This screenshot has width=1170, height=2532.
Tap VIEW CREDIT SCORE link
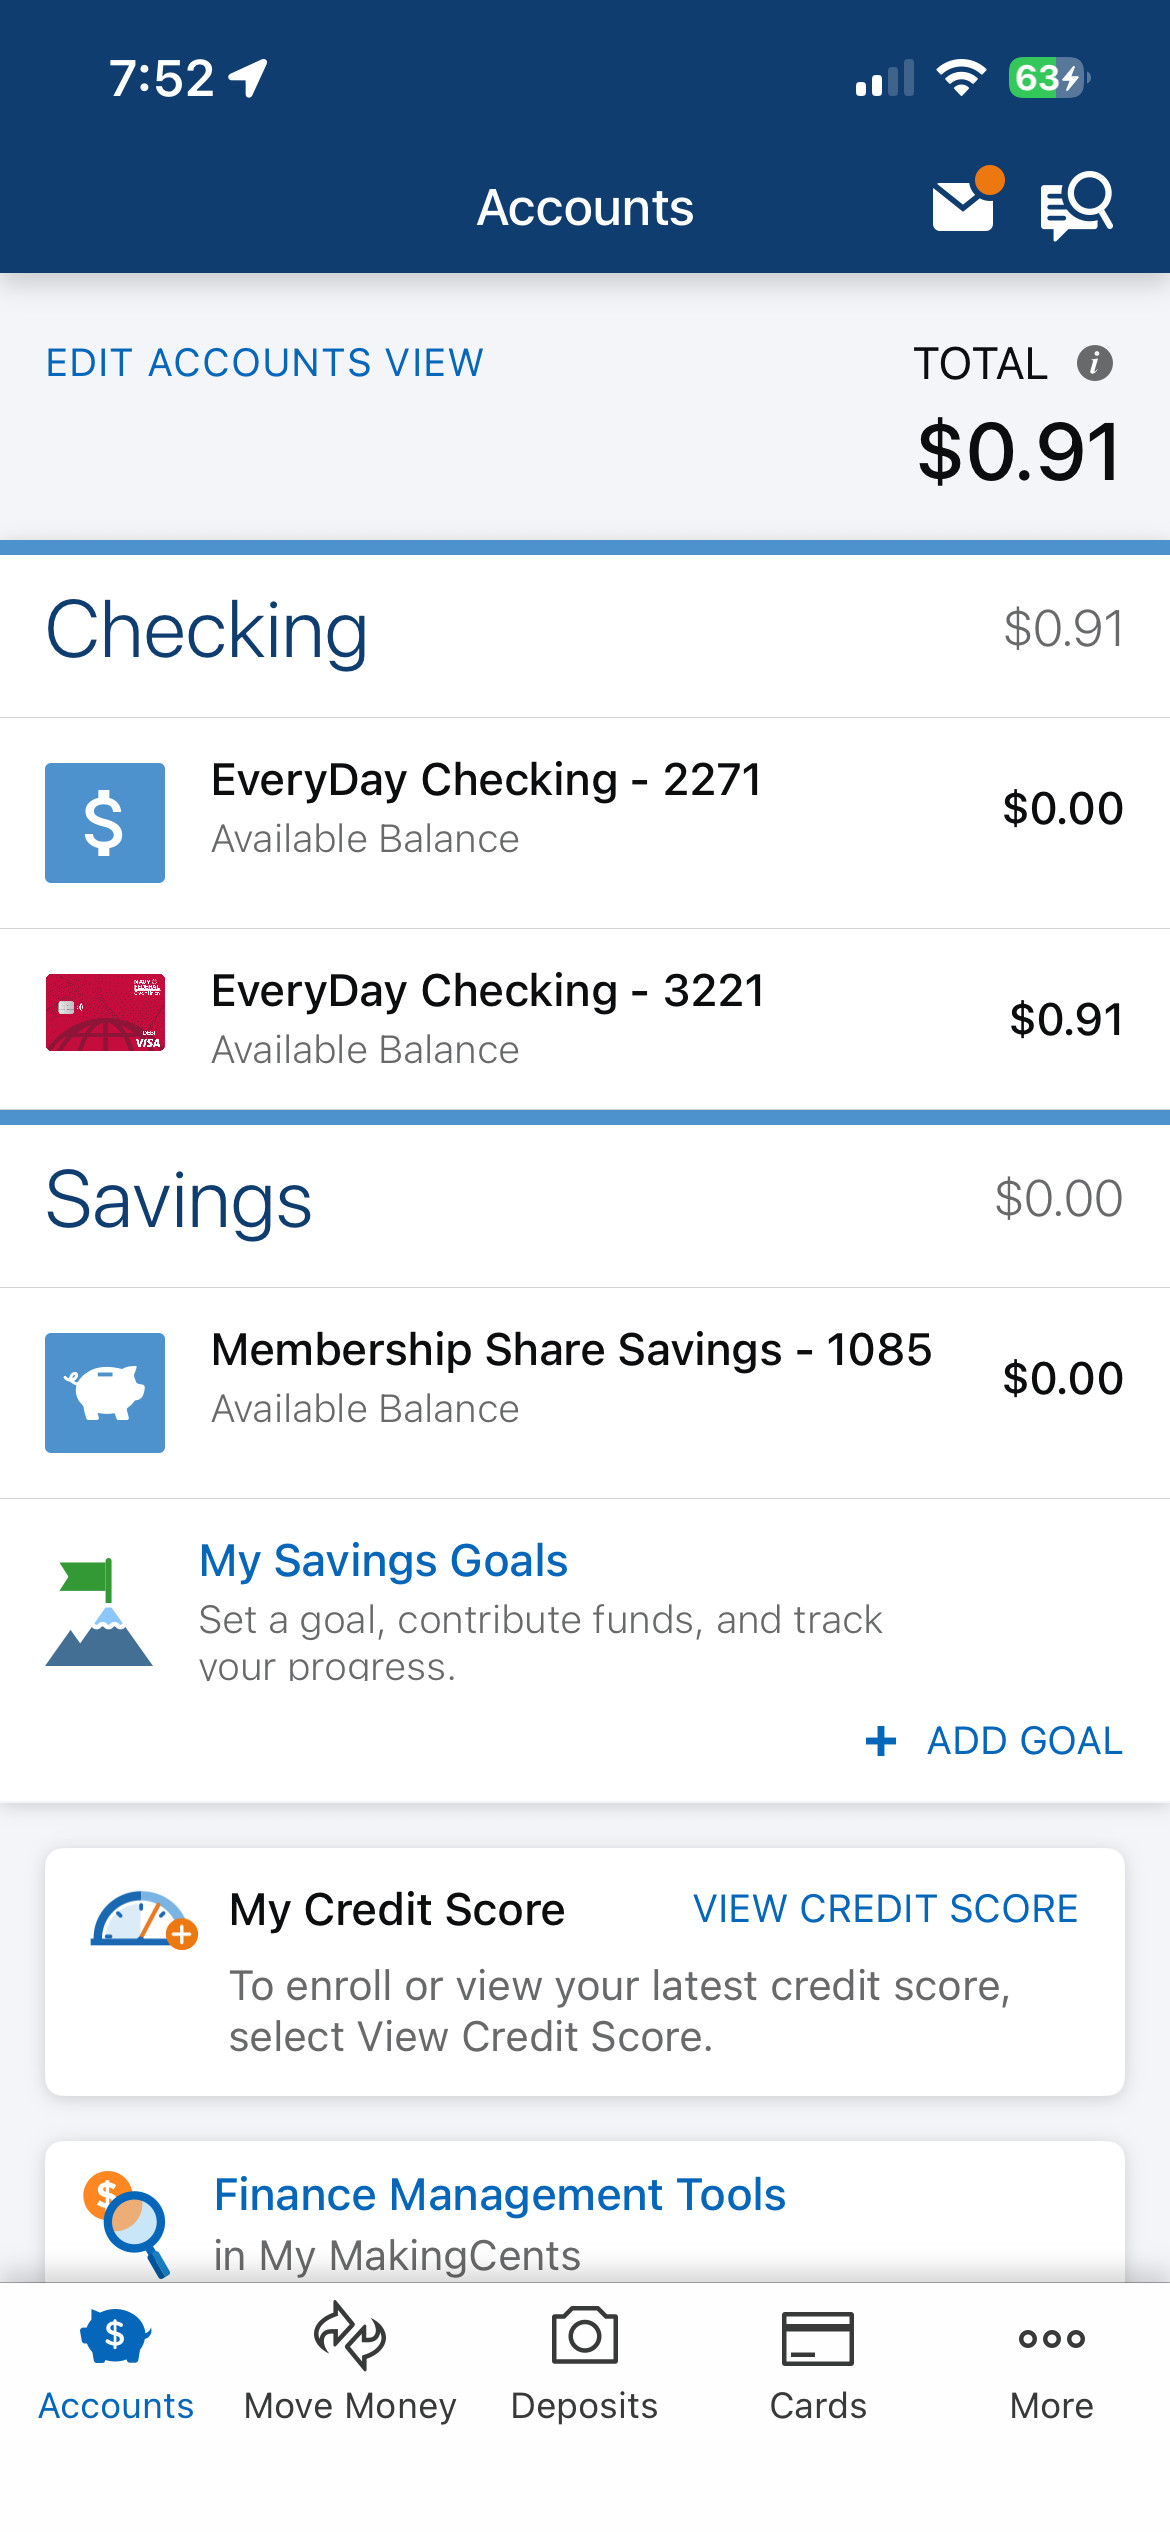[x=886, y=1909]
